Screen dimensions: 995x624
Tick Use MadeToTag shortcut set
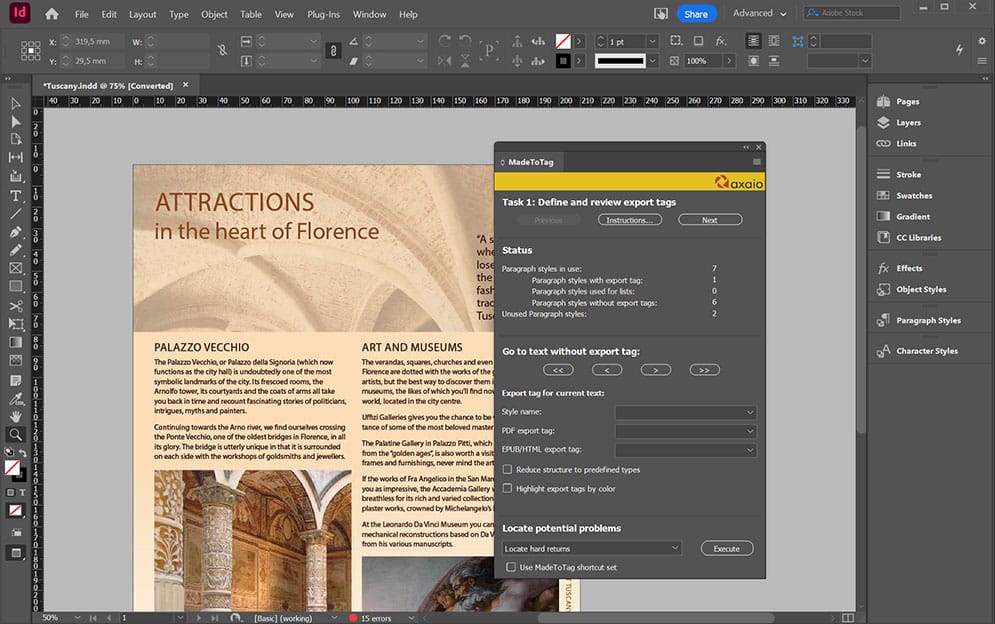point(511,567)
